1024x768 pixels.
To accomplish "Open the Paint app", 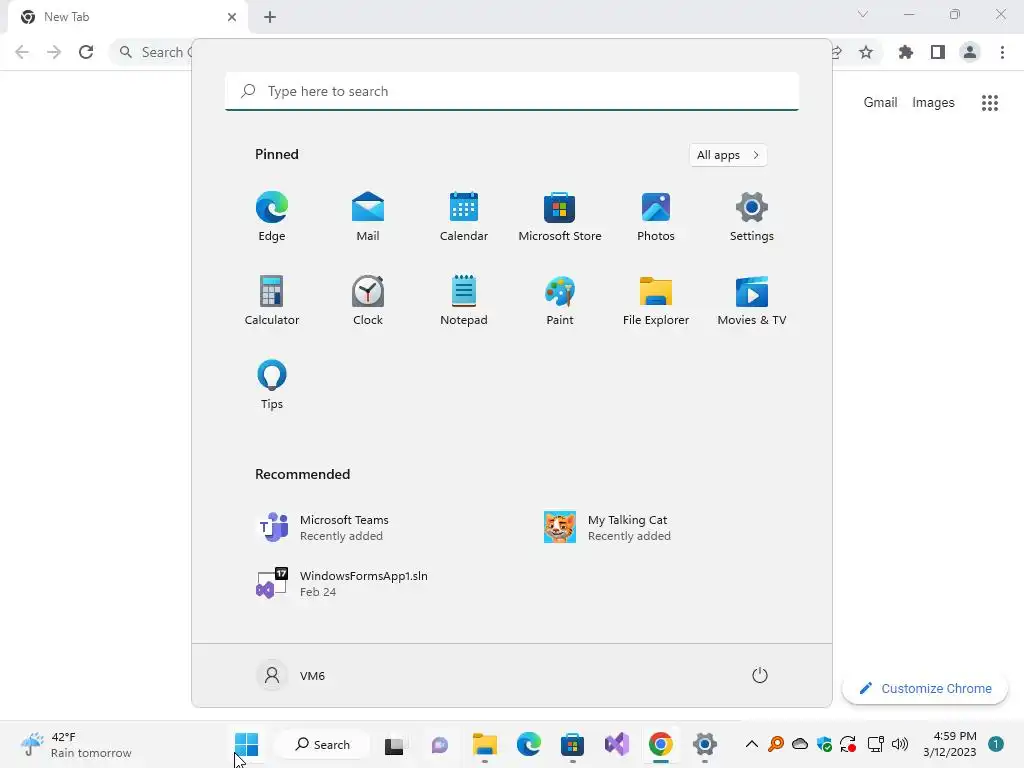I will pyautogui.click(x=560, y=300).
